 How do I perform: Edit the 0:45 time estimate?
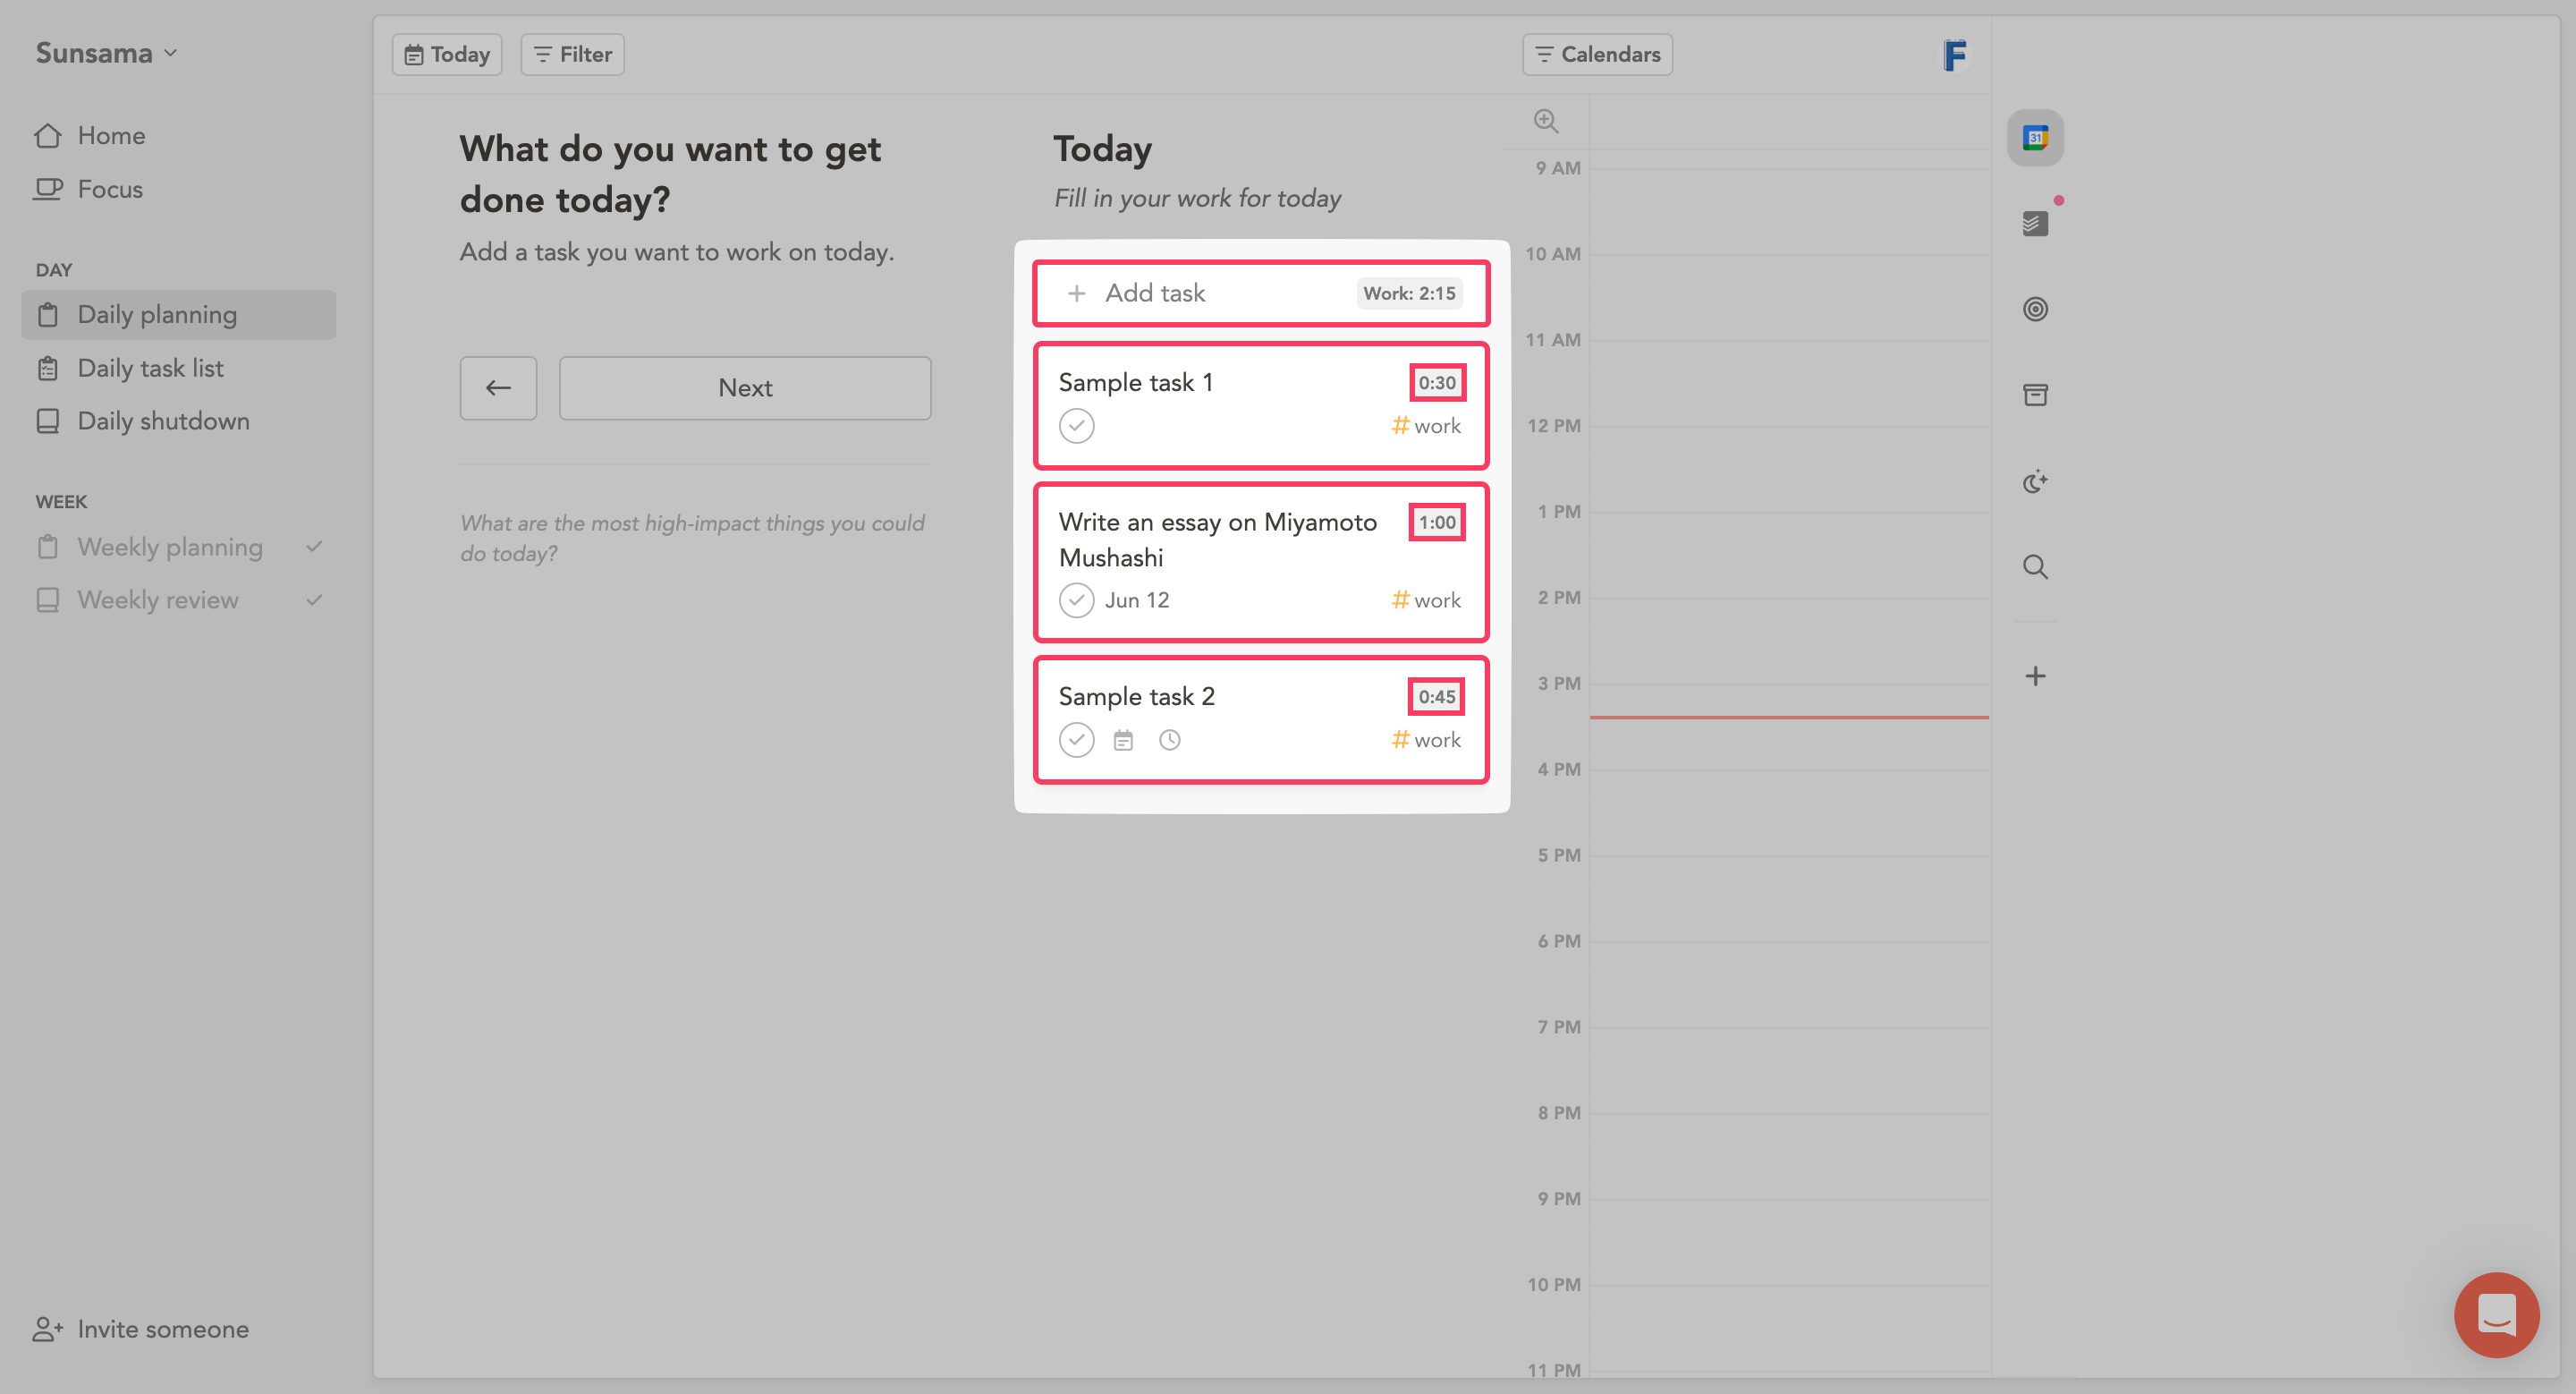coord(1437,696)
